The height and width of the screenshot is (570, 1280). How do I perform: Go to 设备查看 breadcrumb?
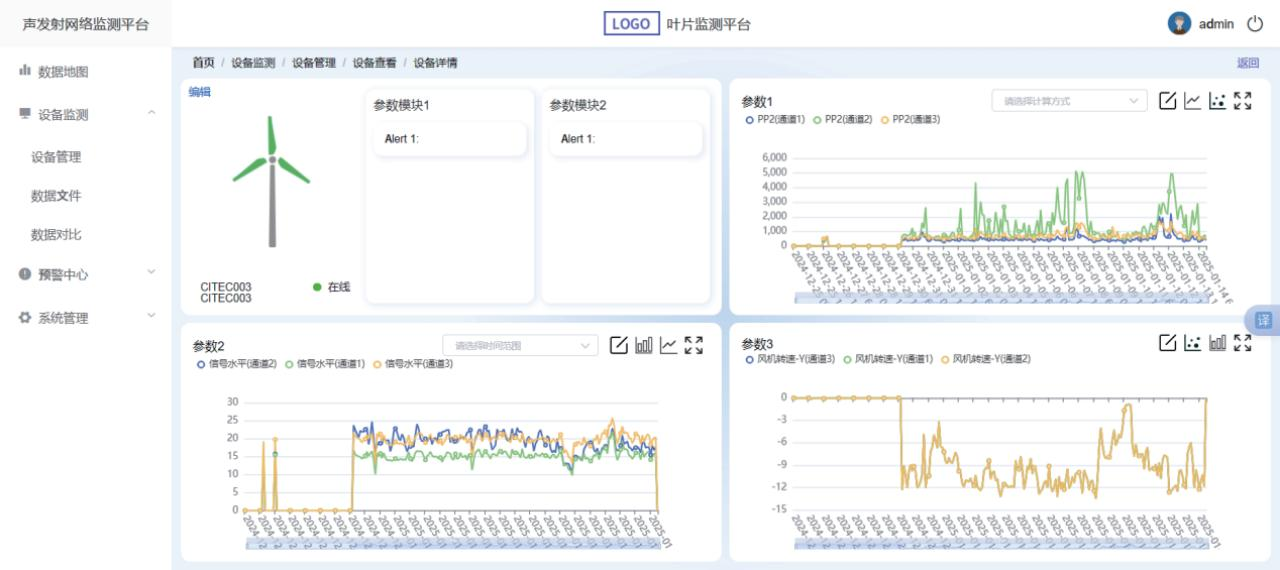coord(374,63)
